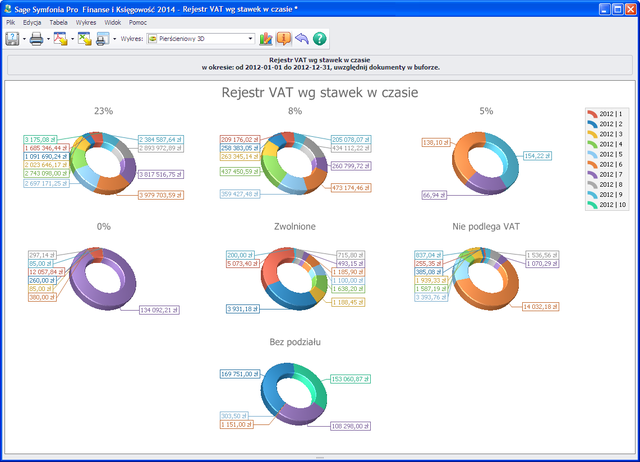Viewport: 640px width, 462px height.
Task: Open the Wykres chart type combo box
Action: tap(200, 39)
